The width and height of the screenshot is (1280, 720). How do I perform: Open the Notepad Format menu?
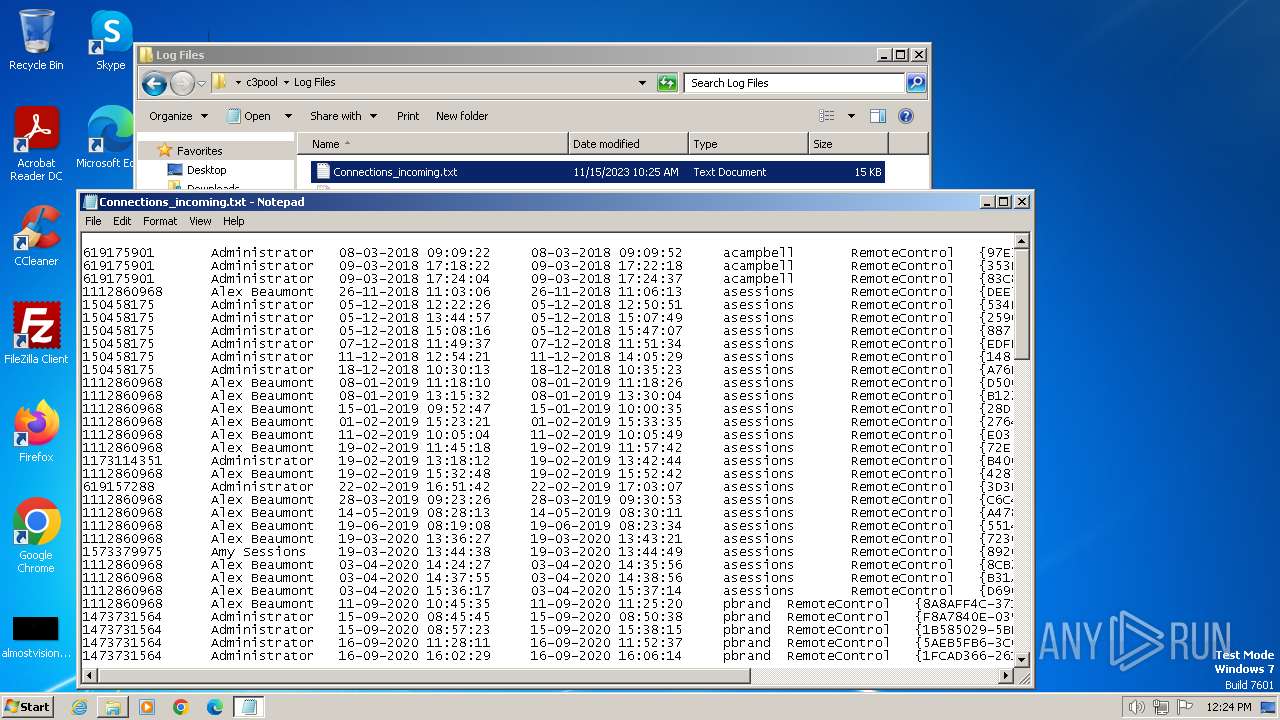(x=160, y=221)
